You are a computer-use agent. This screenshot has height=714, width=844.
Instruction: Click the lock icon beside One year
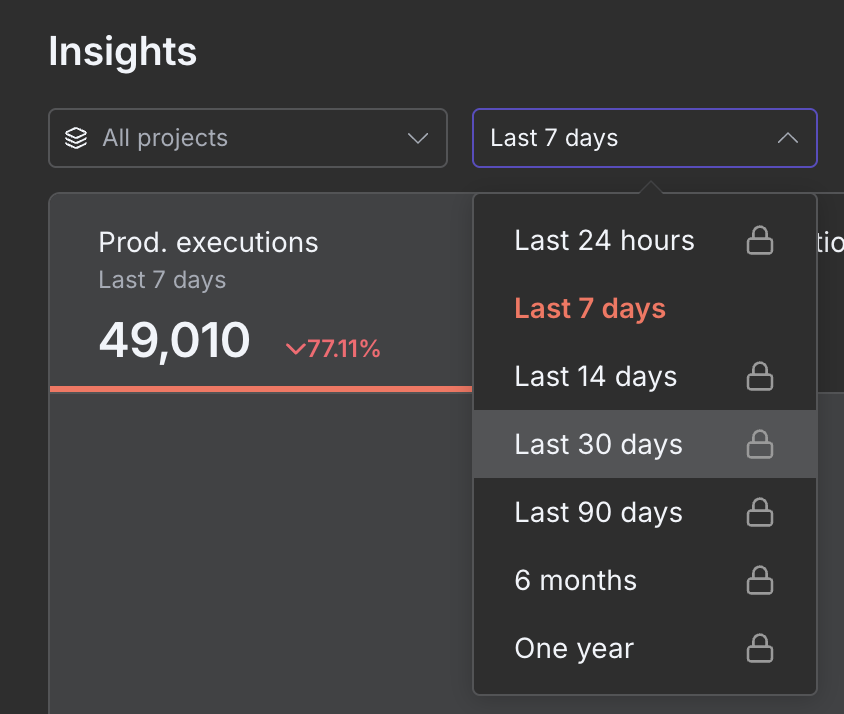coord(760,648)
